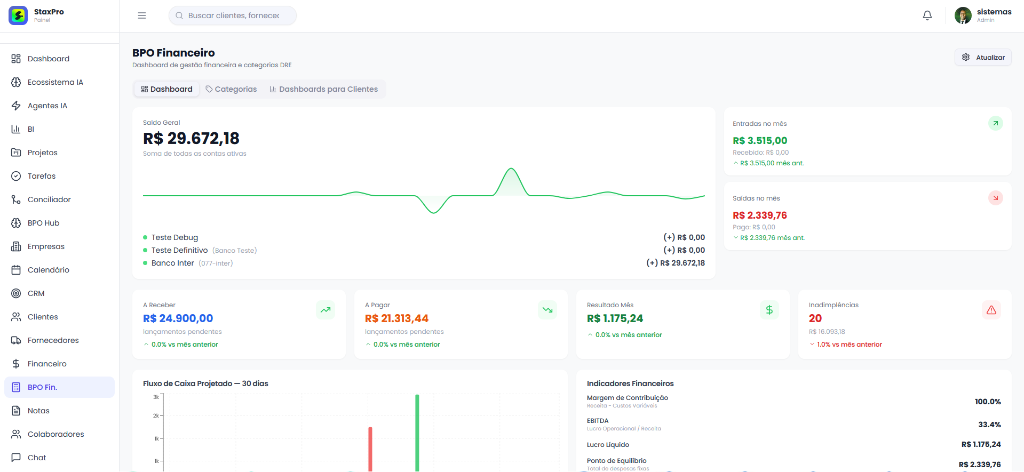
Task: Click the Teste Debug account row
Action: tap(424, 238)
